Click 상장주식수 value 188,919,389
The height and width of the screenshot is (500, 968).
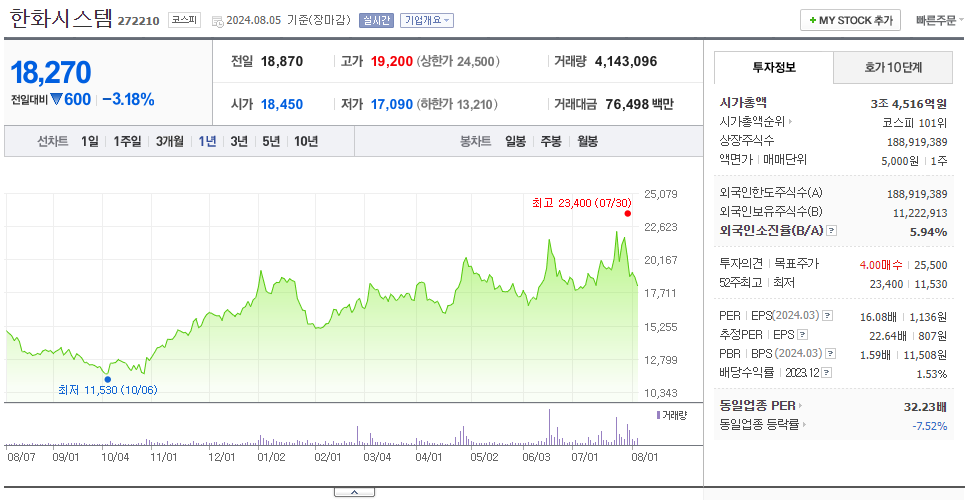click(x=917, y=142)
